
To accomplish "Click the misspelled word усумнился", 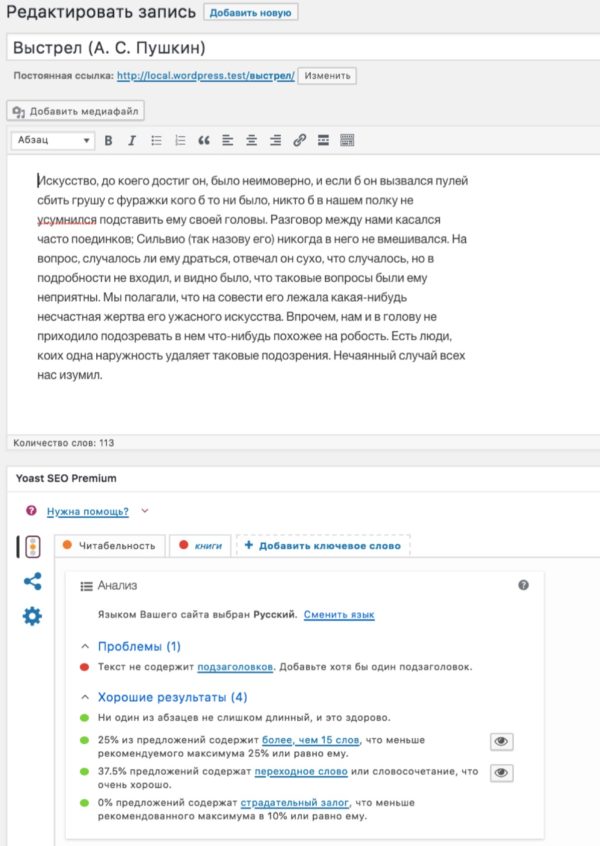I will 66,220.
